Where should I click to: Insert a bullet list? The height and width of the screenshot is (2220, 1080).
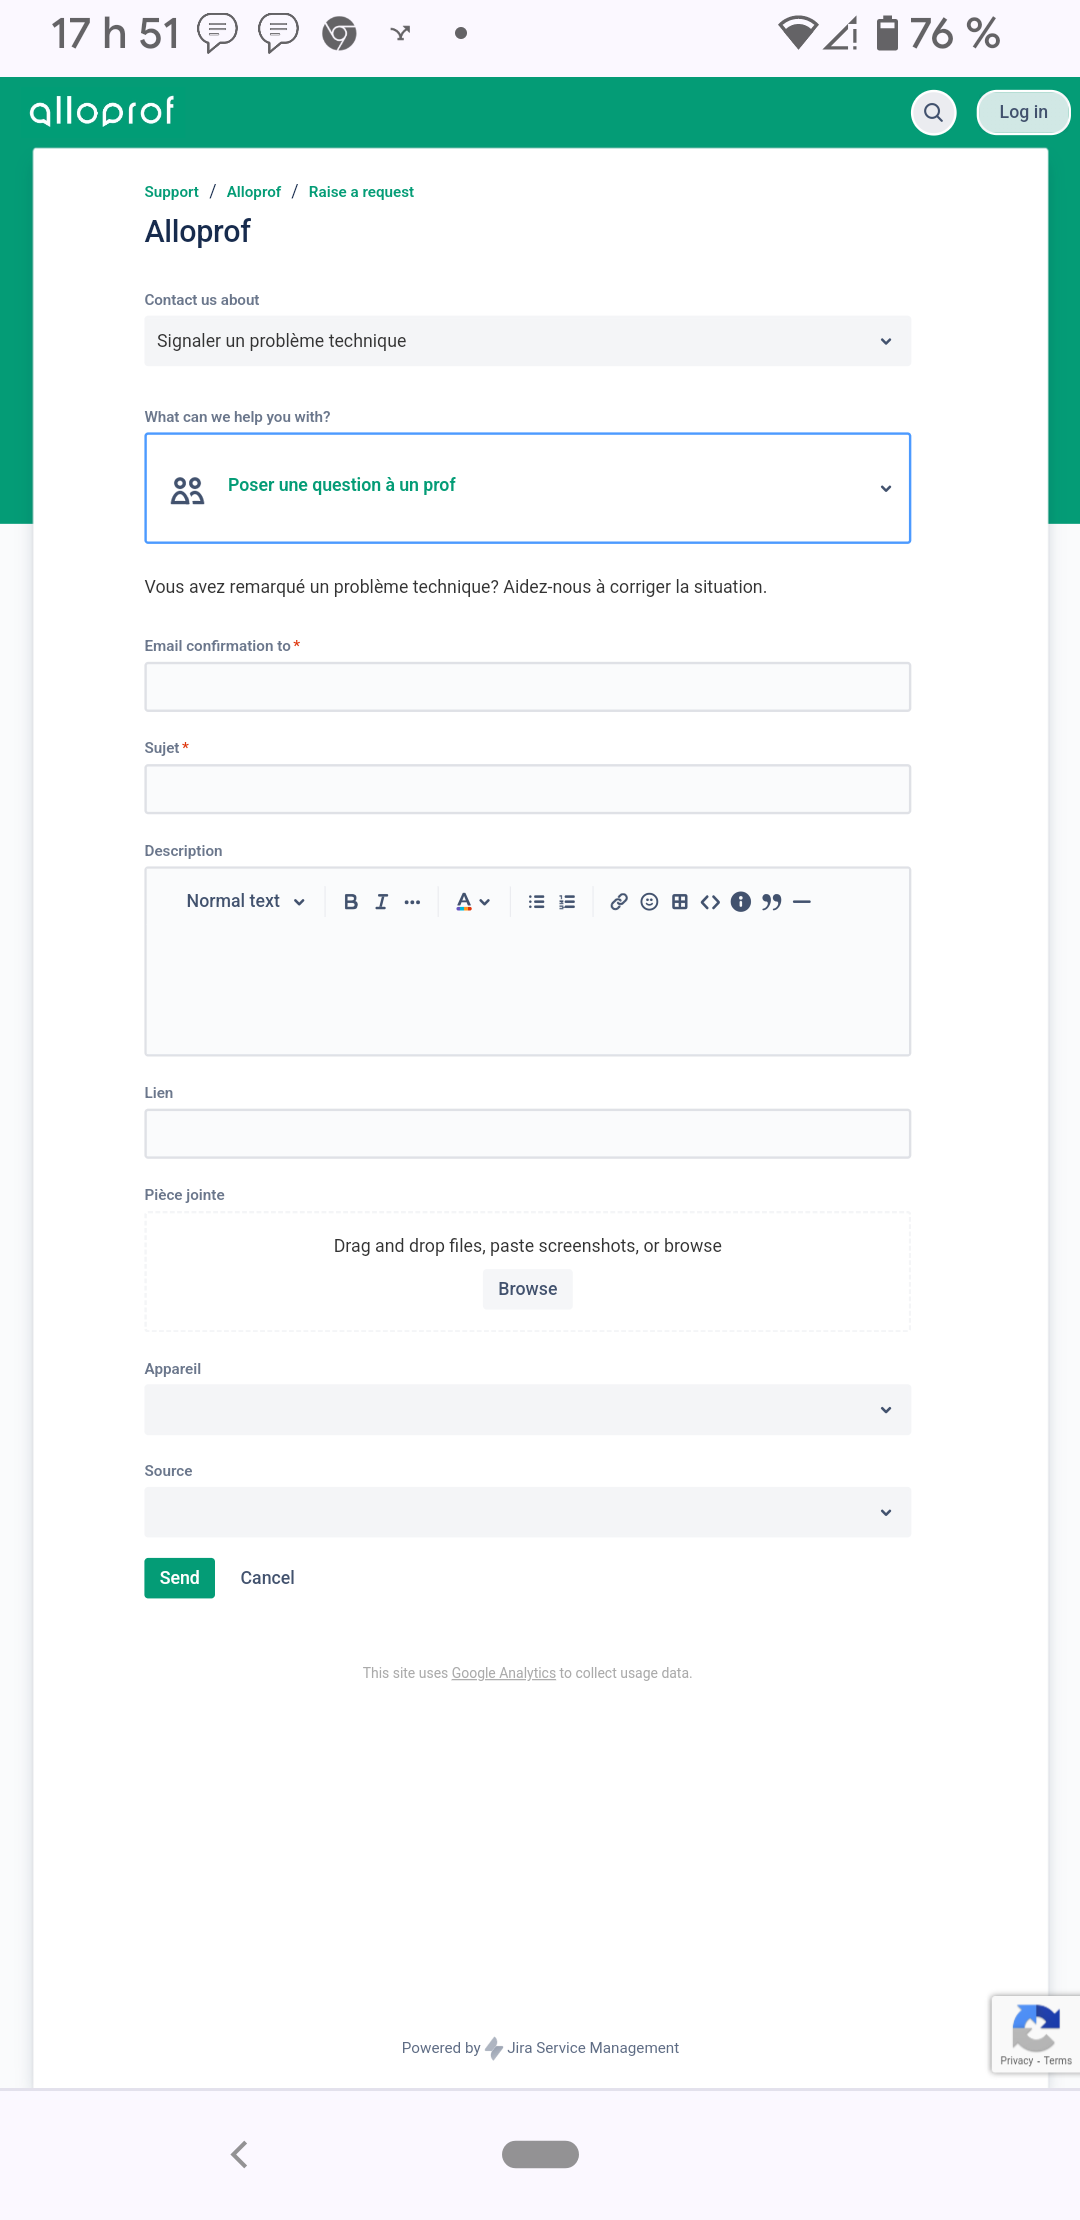(537, 902)
